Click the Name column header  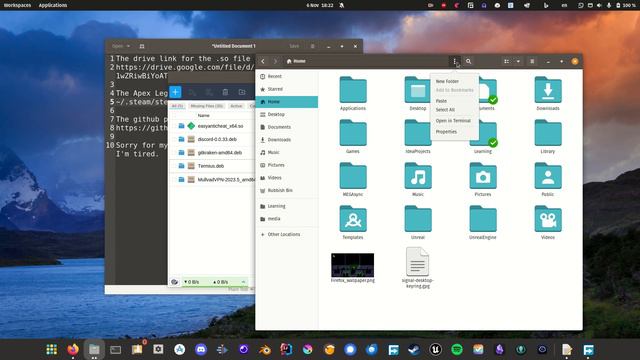coord(204,116)
